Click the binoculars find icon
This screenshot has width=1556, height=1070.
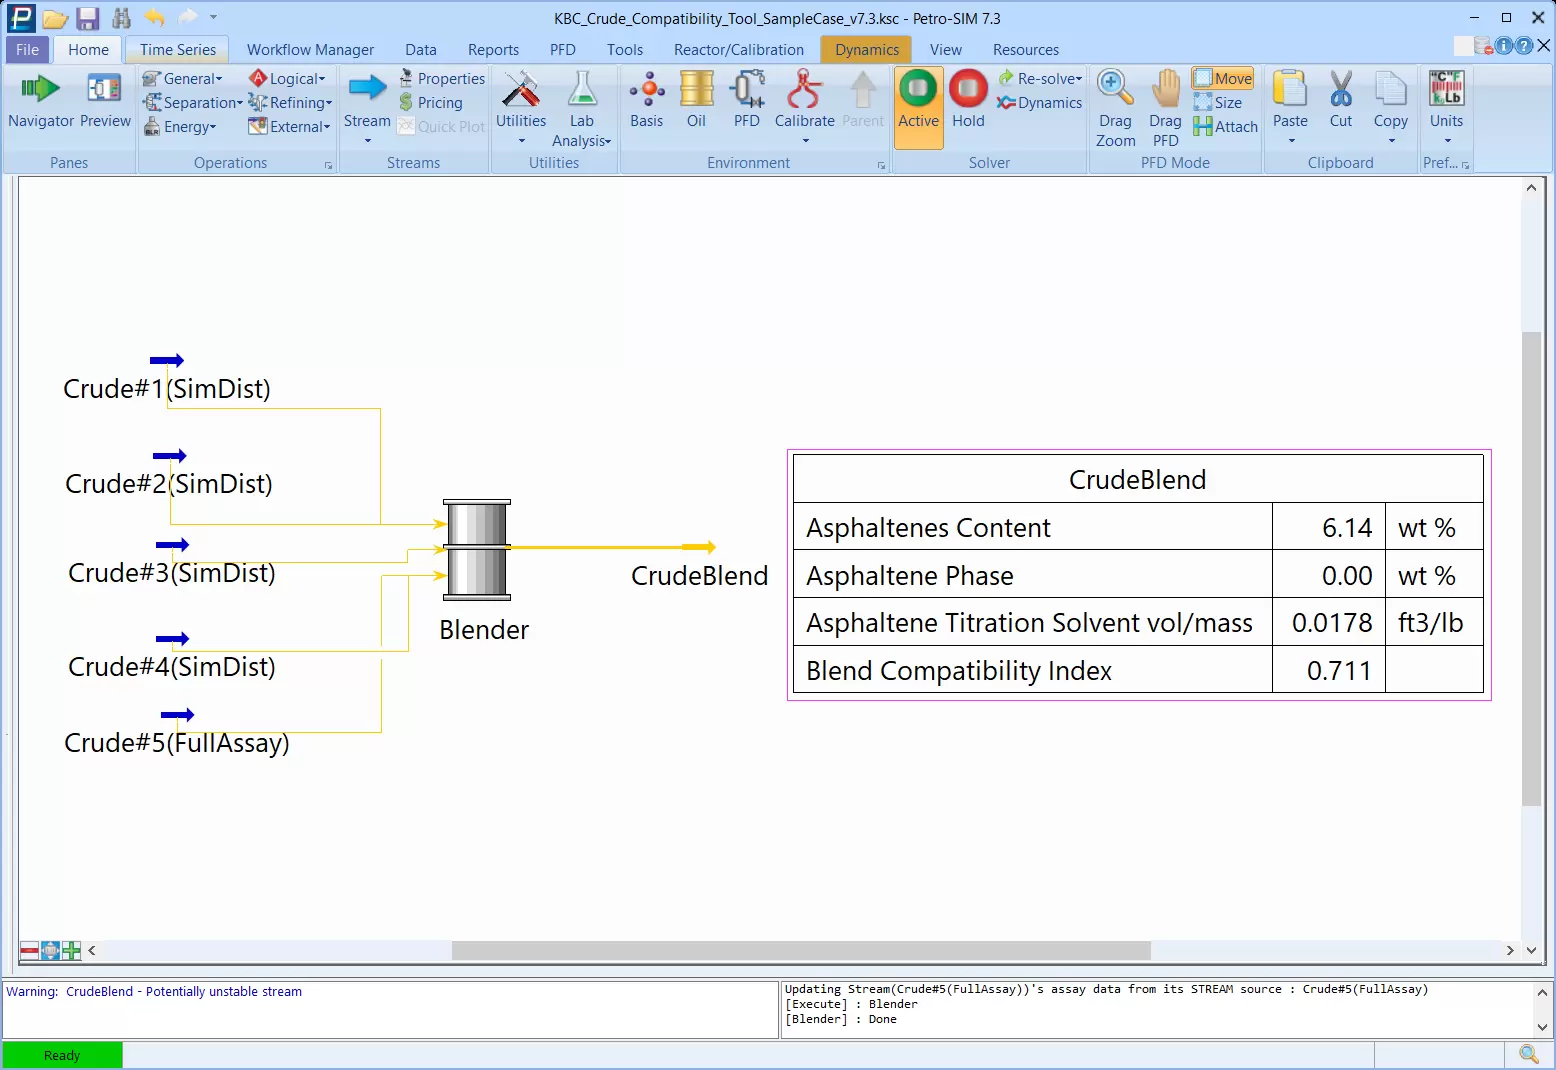tap(122, 18)
